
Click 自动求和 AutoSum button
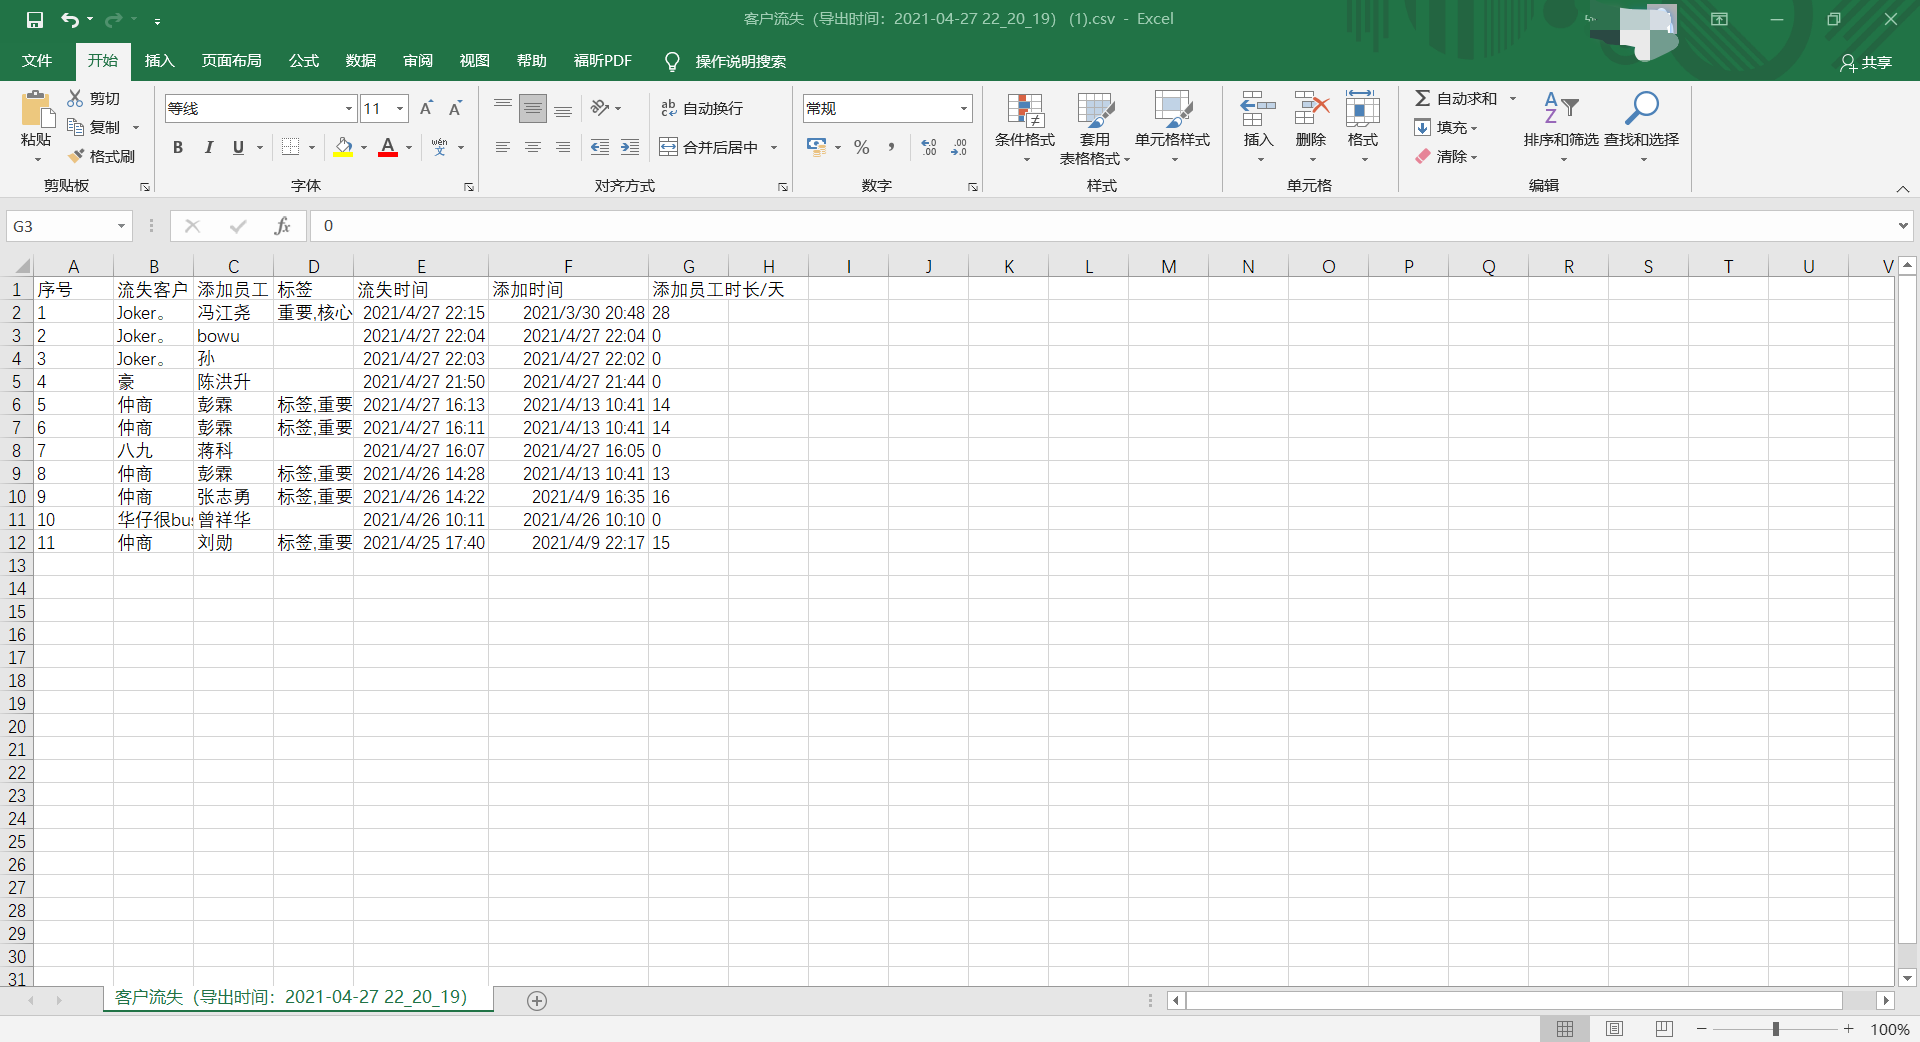pos(1457,98)
